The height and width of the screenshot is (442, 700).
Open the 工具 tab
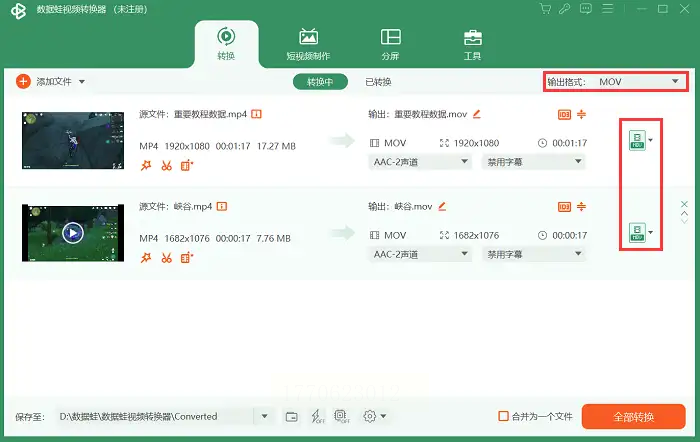tap(473, 44)
